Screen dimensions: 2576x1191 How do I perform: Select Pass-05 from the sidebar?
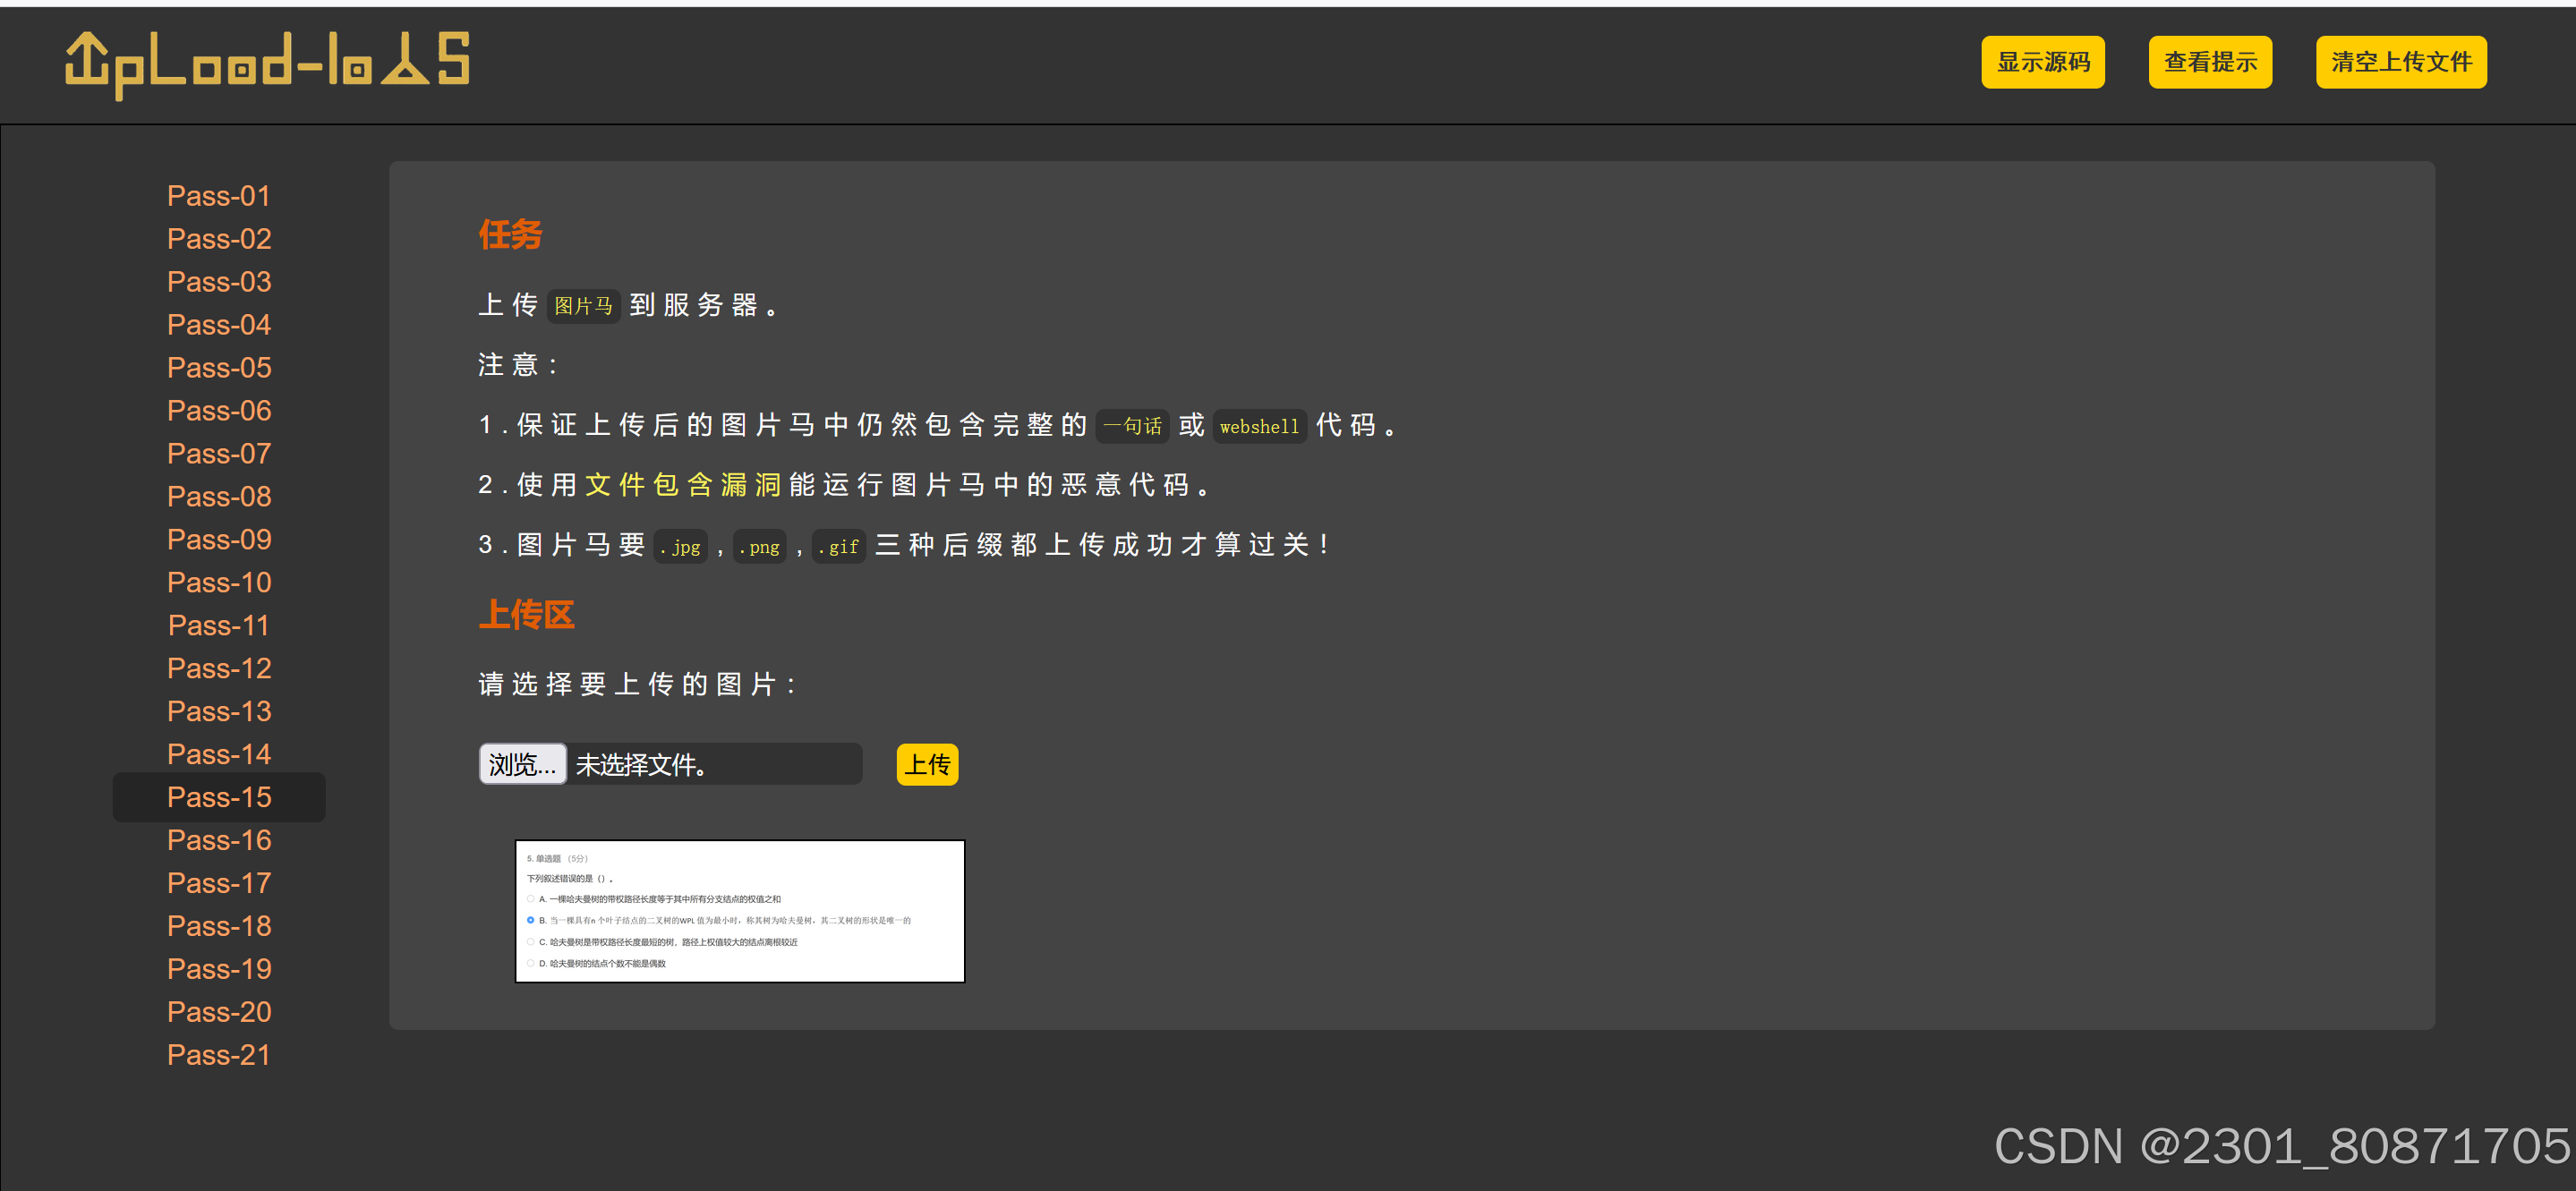point(219,368)
